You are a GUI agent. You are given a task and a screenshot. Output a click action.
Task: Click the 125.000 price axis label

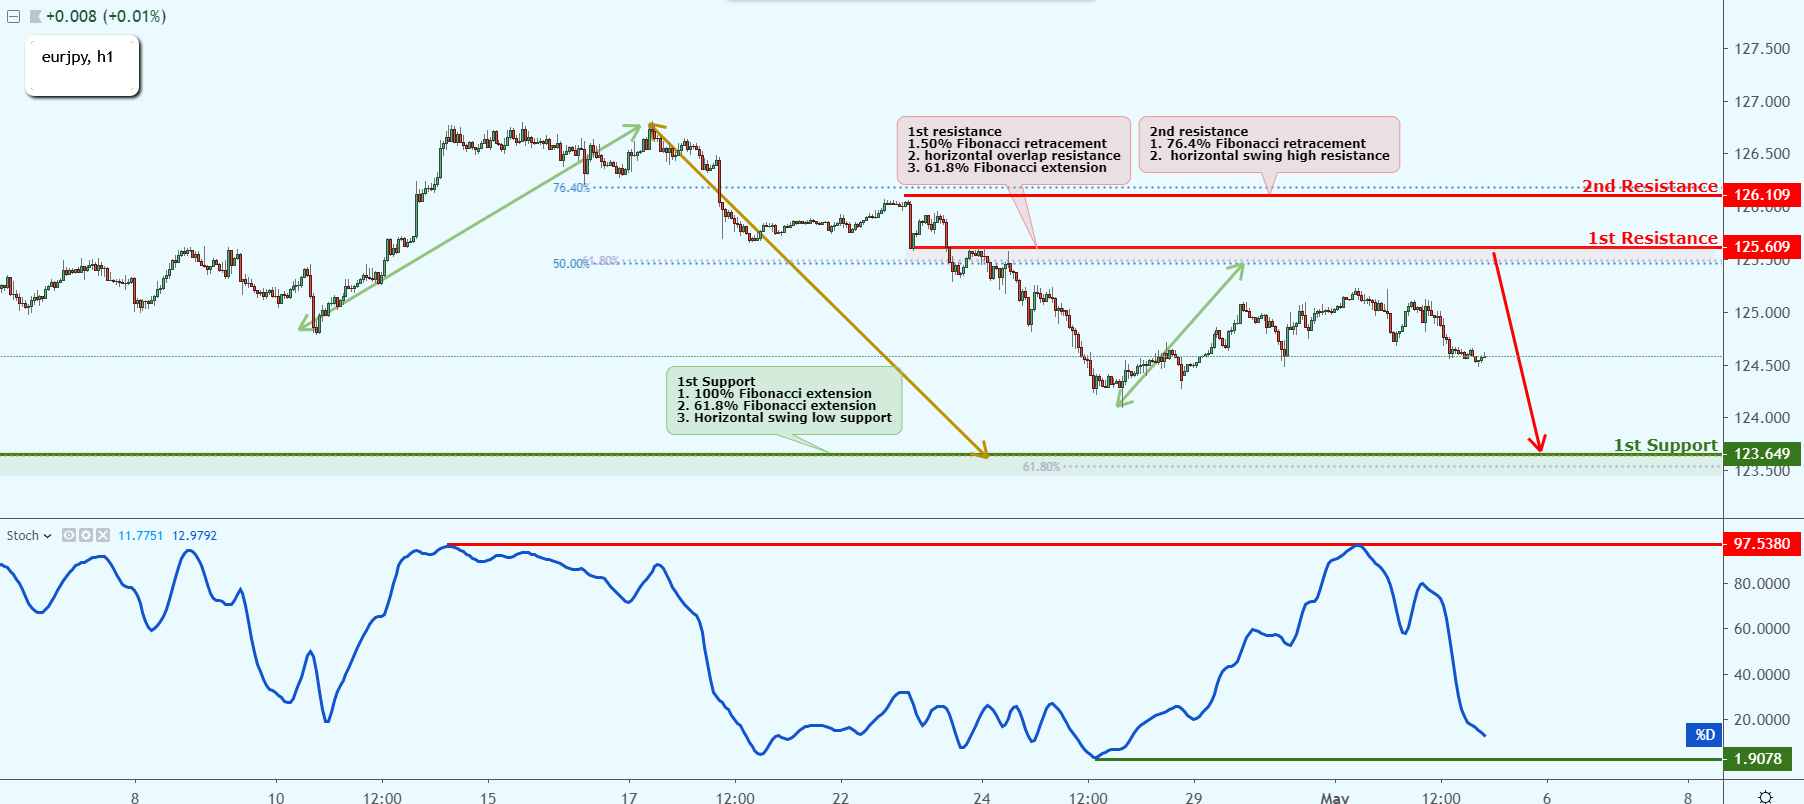coord(1762,313)
